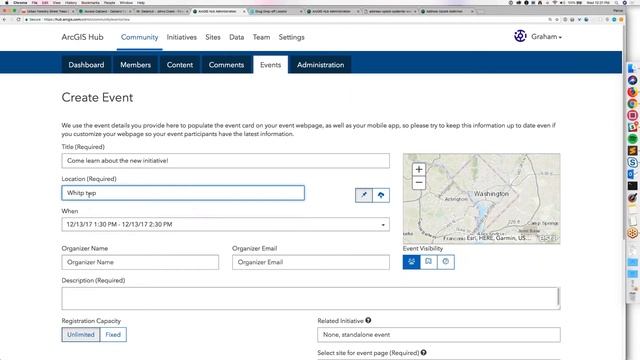
Task: Click the ArcGIS Hub home link
Action: click(x=82, y=37)
